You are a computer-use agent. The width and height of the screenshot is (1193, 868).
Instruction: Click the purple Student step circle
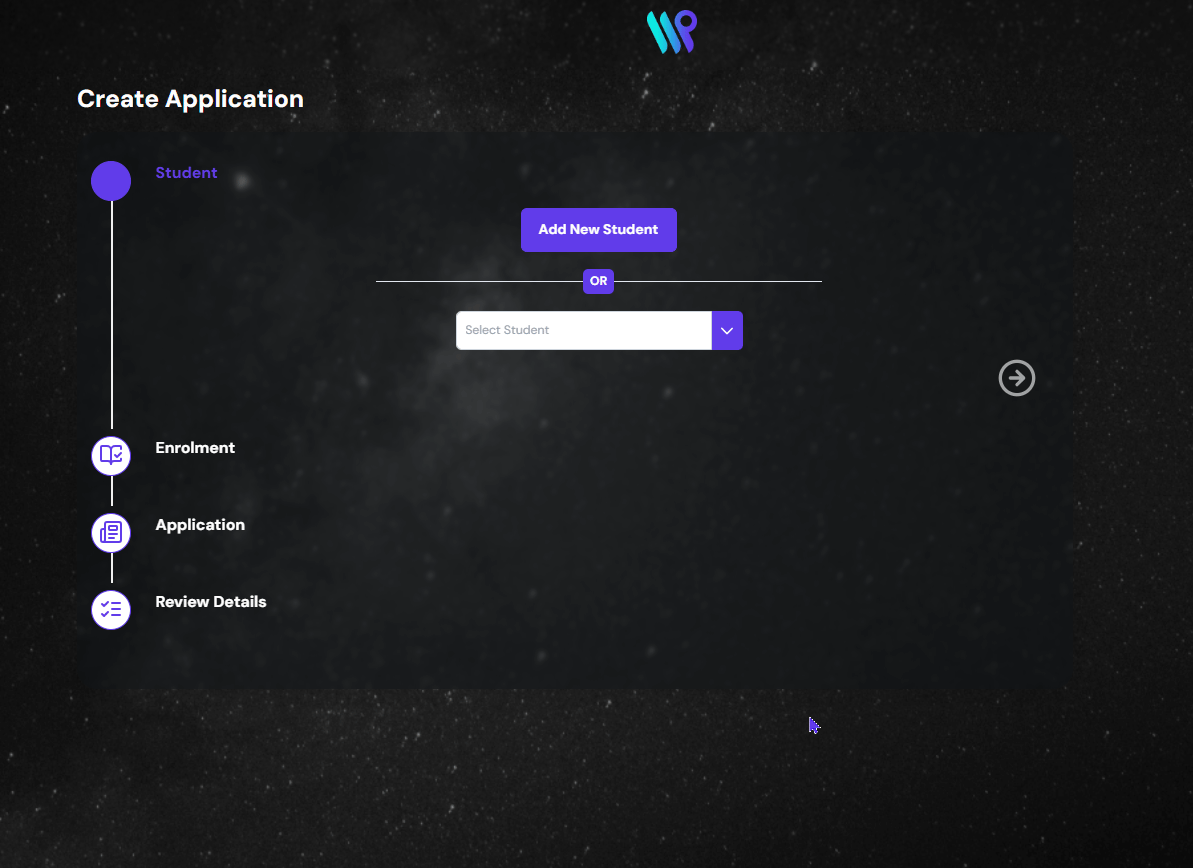click(111, 181)
